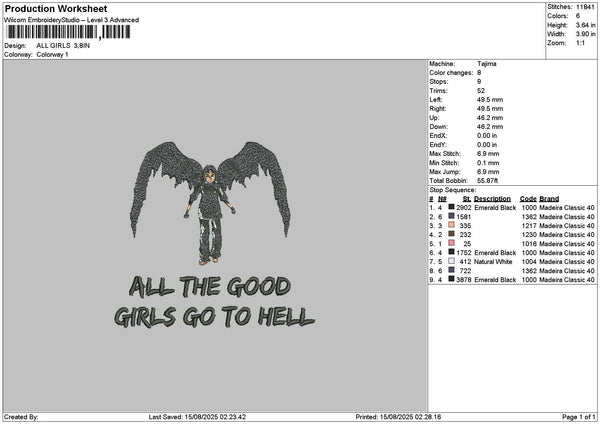The image size is (600, 424).
Task: Click the Trims value '52'
Action: (481, 91)
